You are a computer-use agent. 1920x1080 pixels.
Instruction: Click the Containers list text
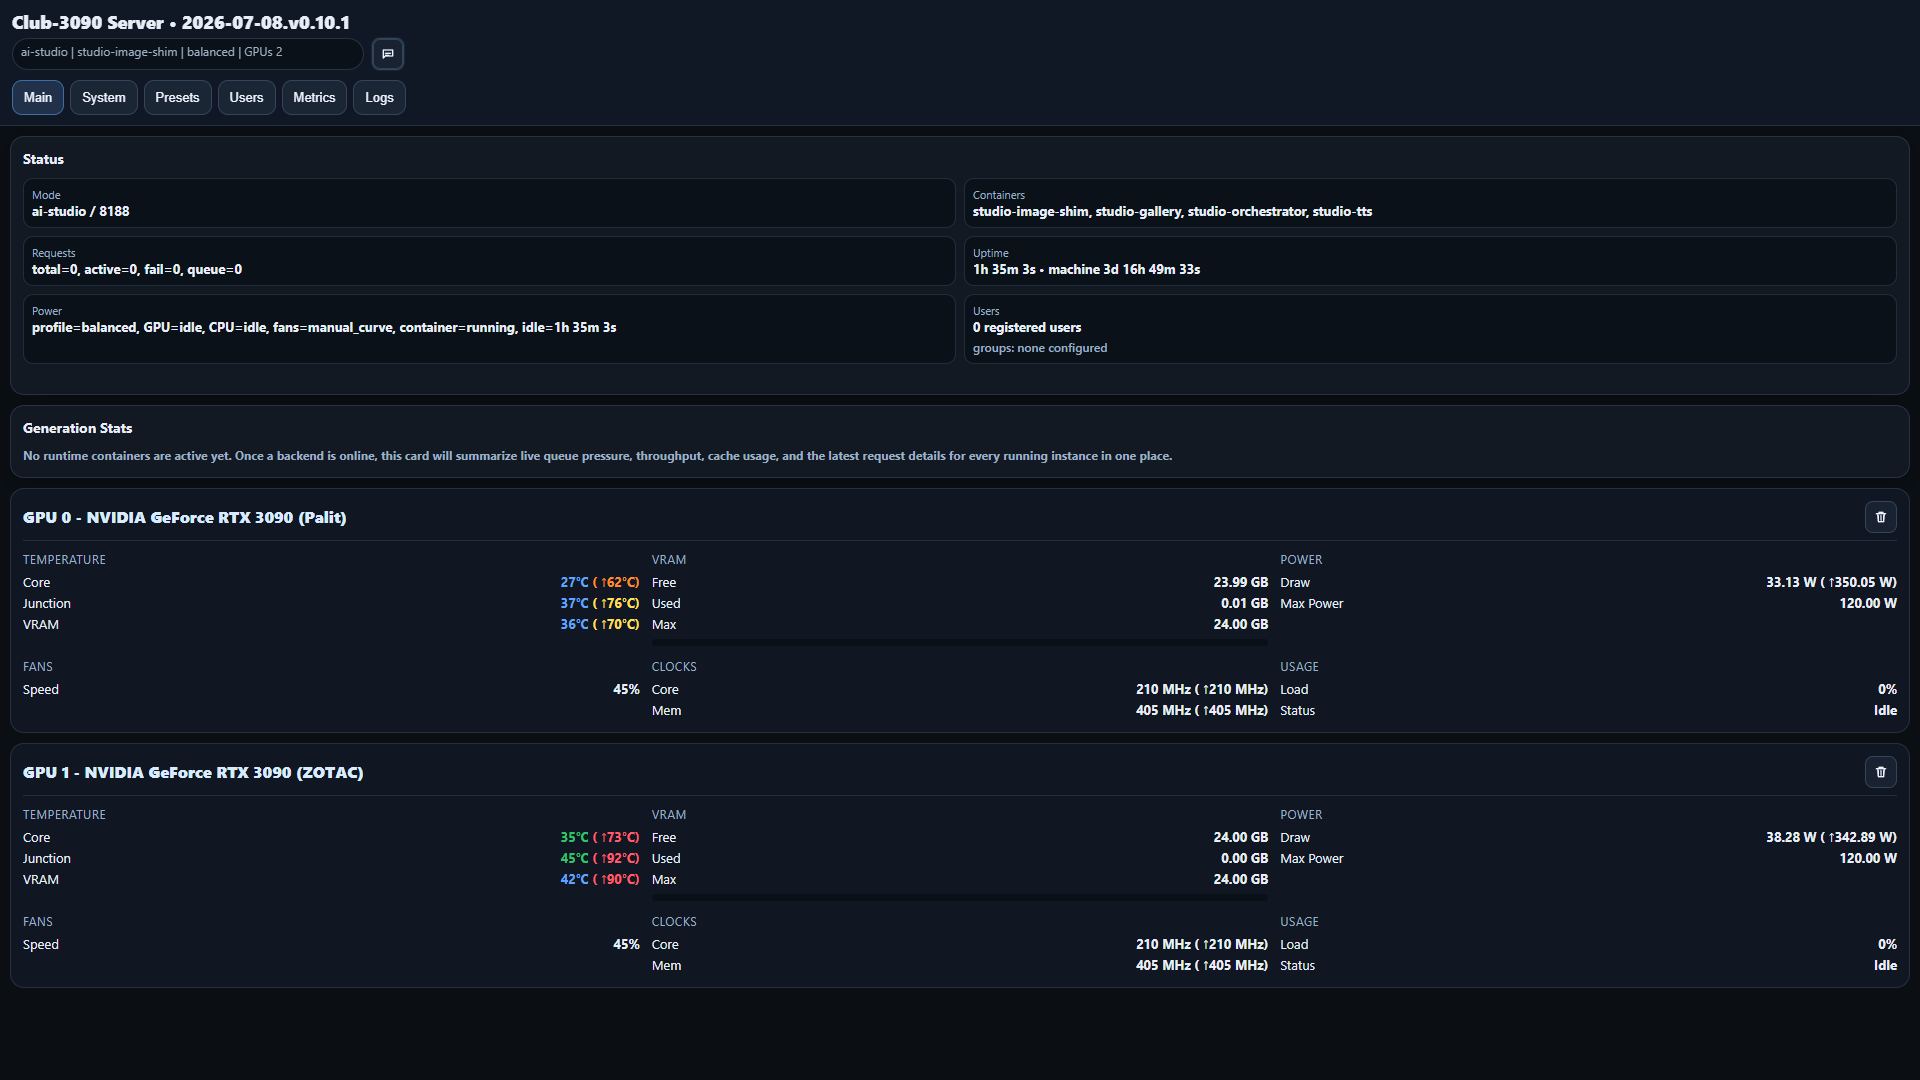point(1172,211)
